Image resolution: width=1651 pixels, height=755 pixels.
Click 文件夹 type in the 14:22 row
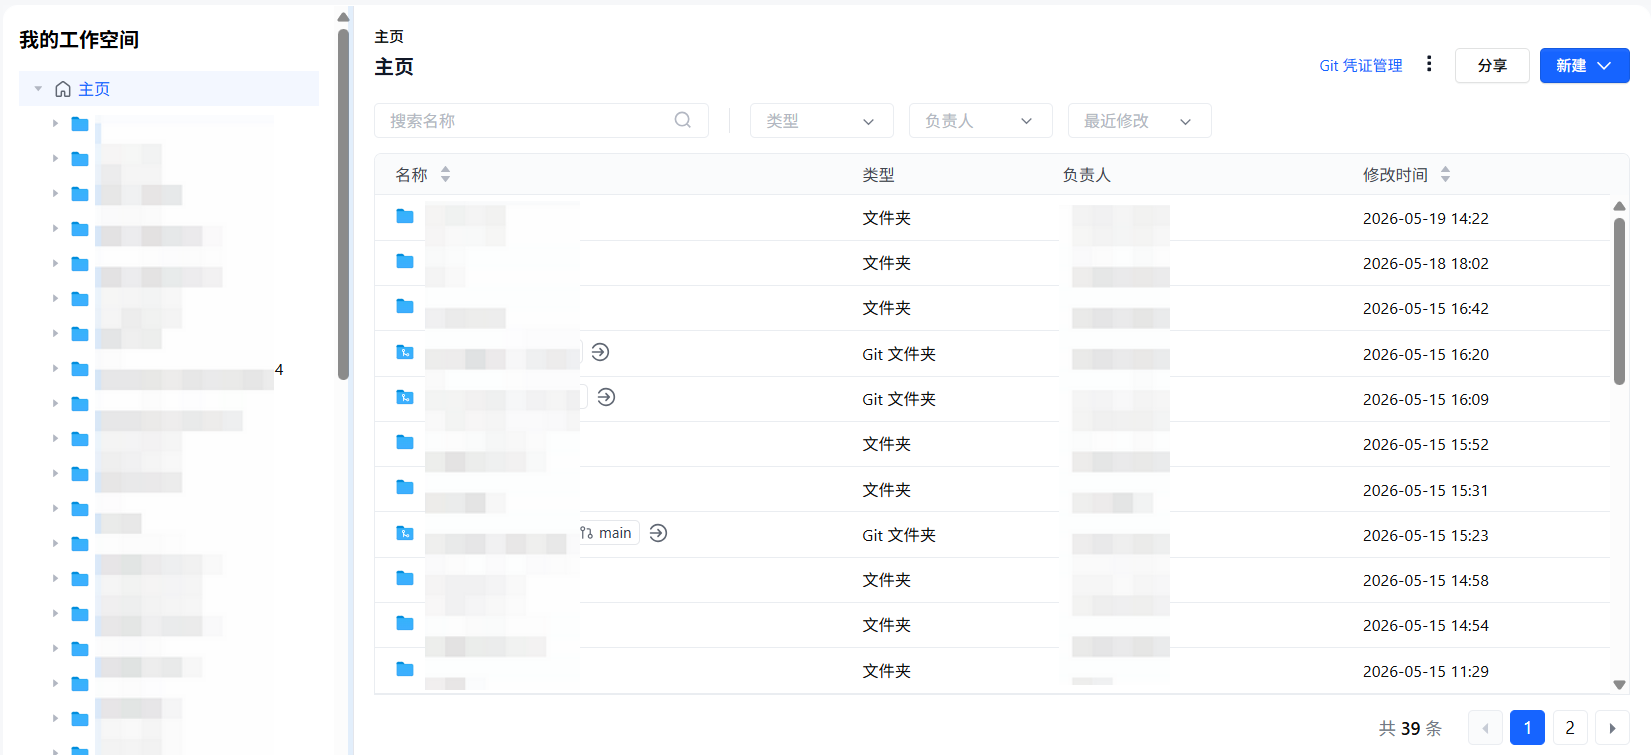(886, 218)
